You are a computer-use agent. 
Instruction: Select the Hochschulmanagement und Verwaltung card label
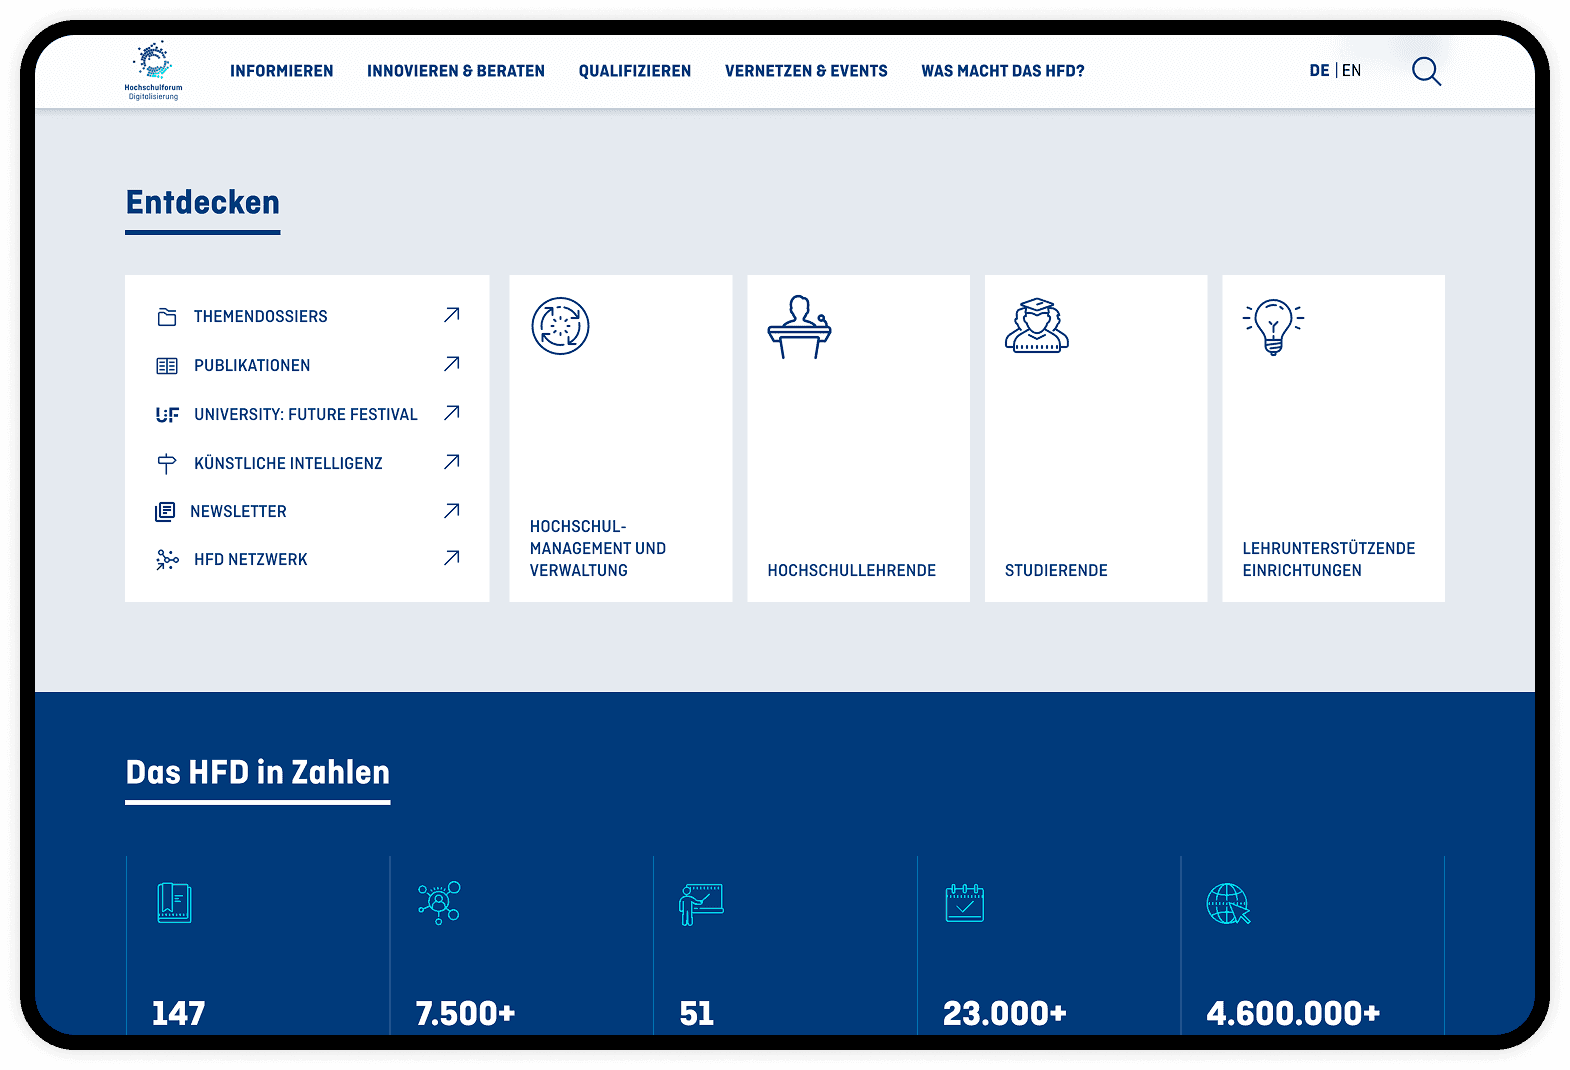(x=598, y=548)
